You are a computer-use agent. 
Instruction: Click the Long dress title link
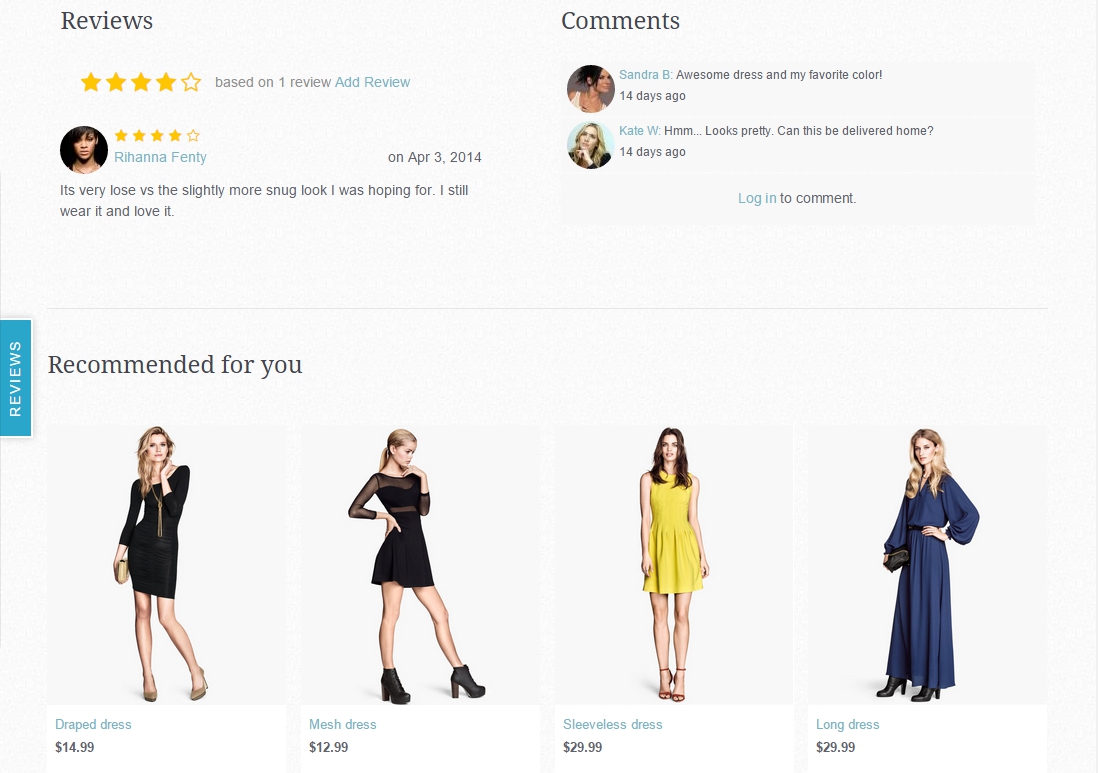(x=847, y=725)
